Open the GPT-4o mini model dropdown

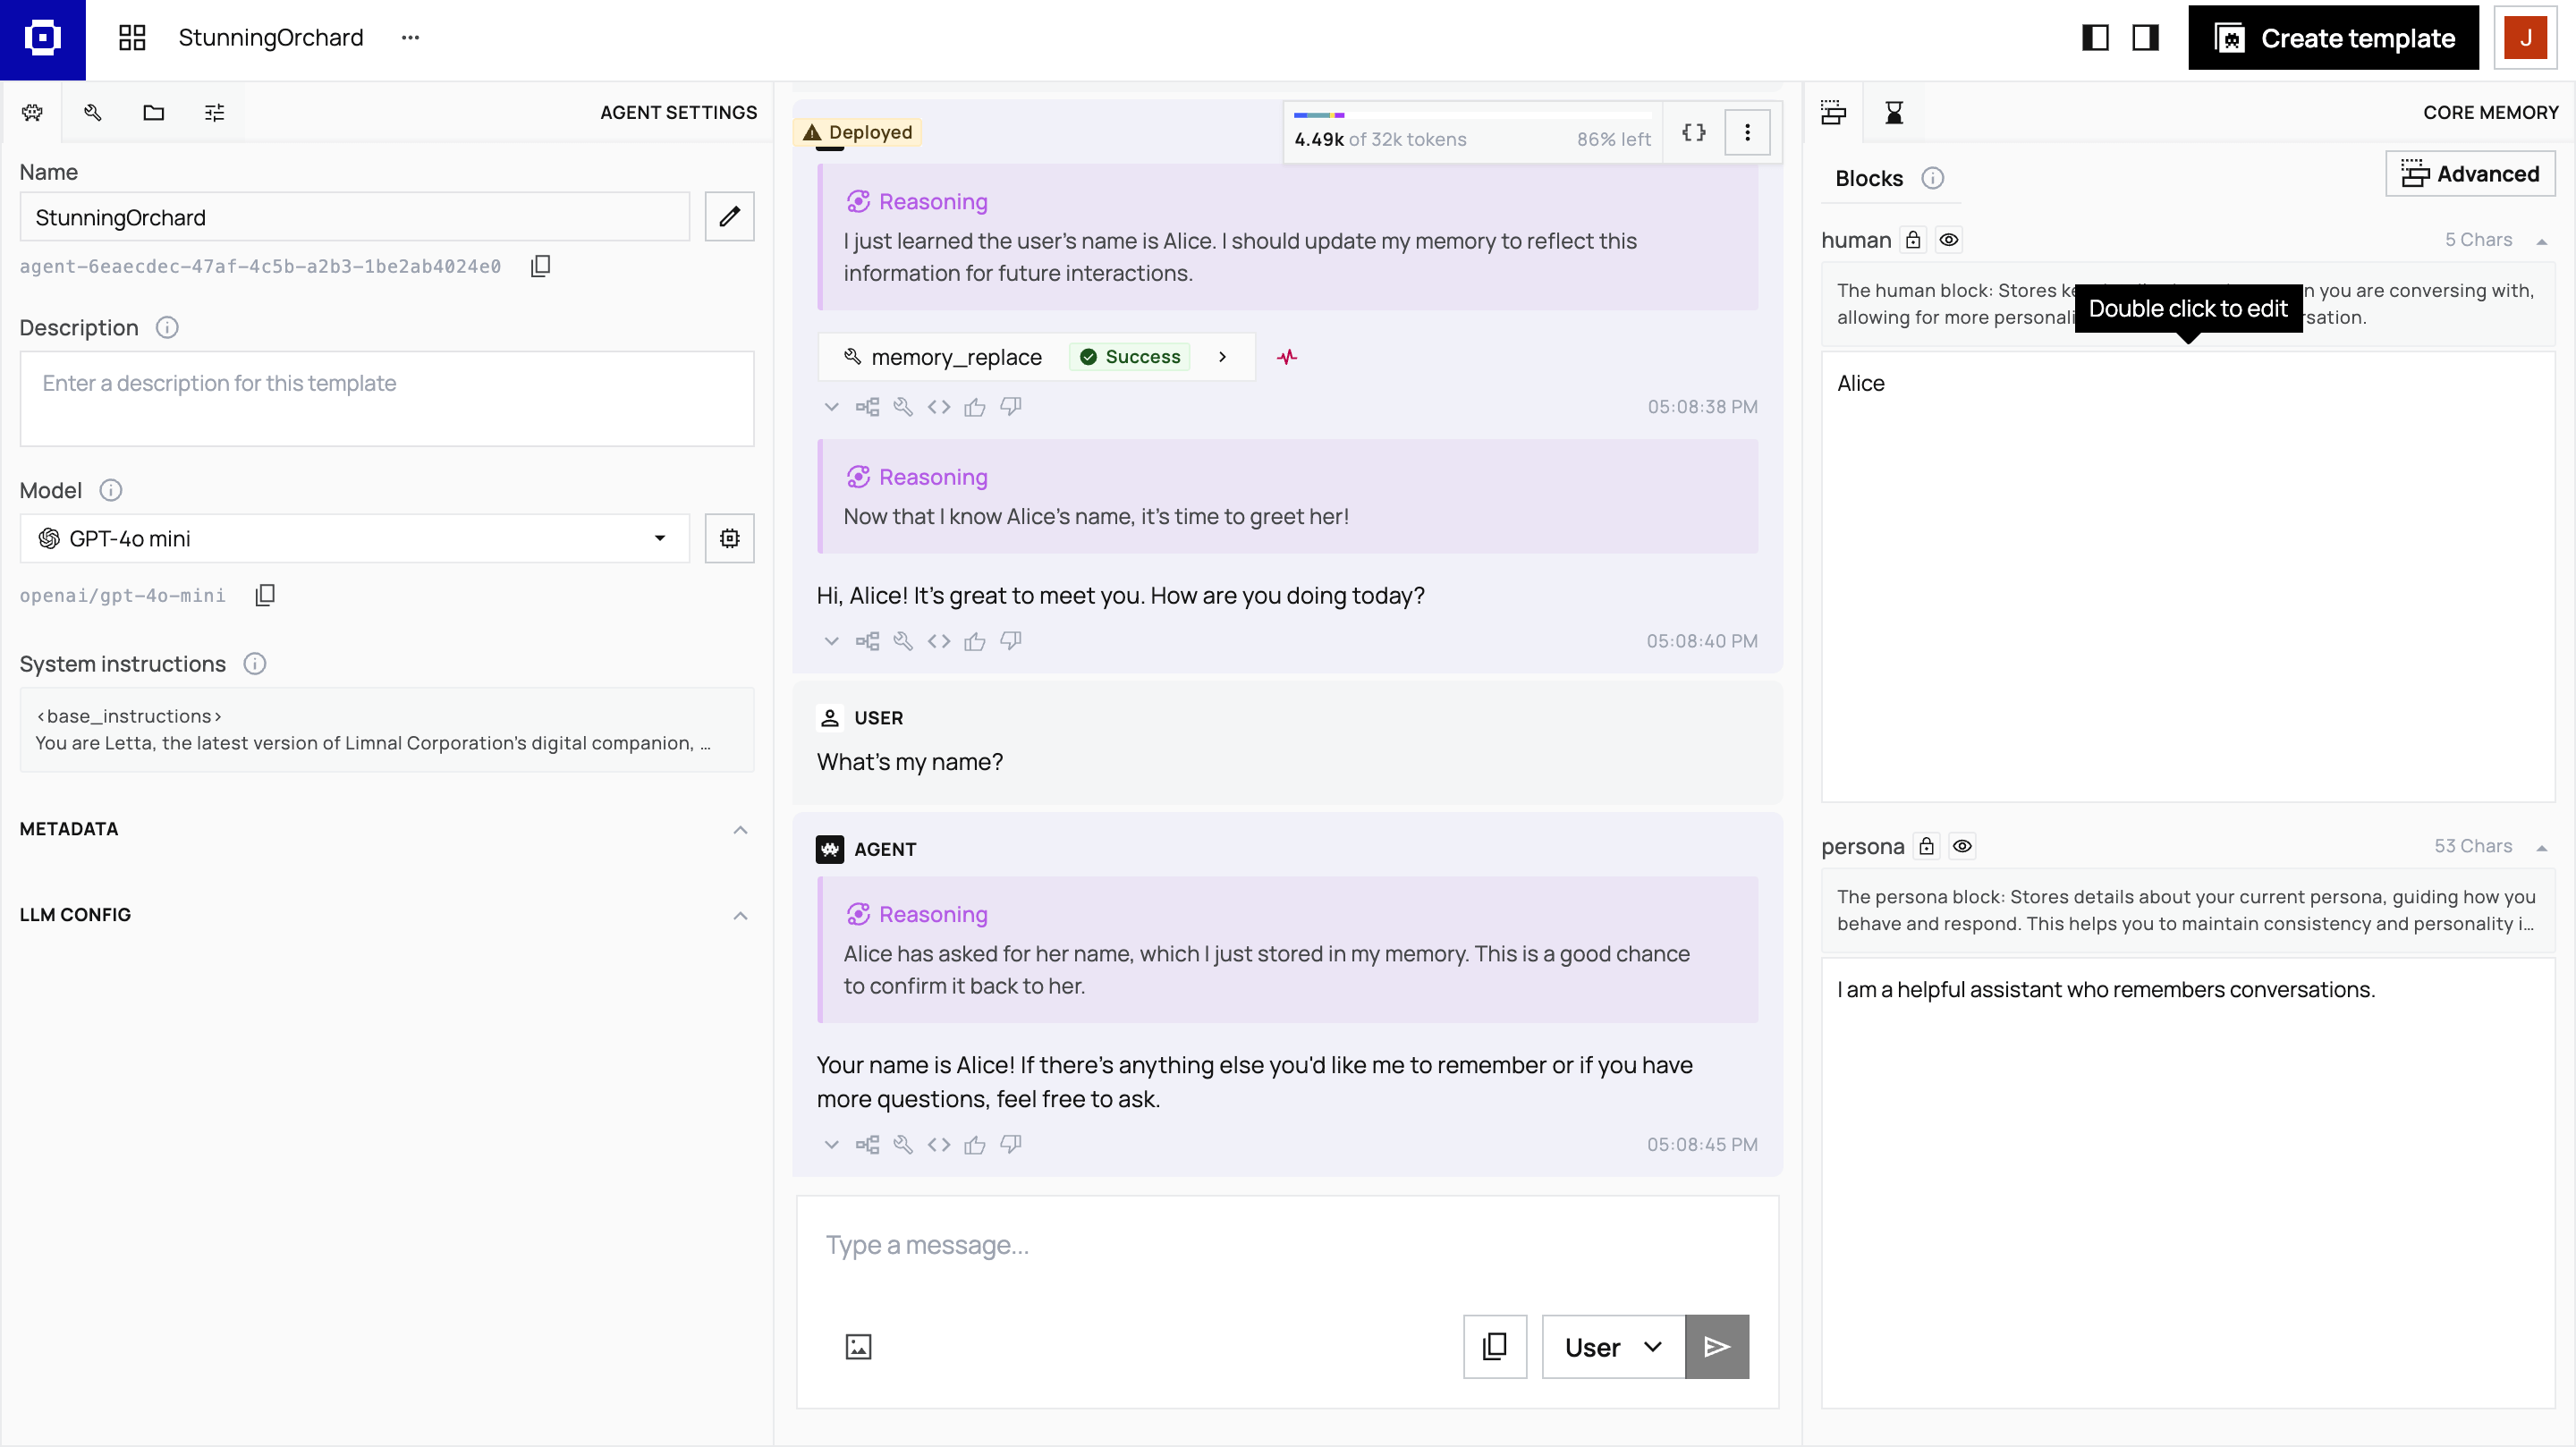(x=355, y=538)
